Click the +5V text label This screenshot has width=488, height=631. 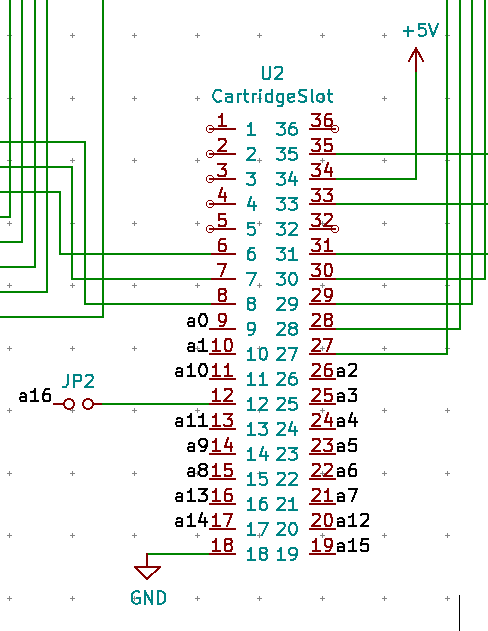click(x=421, y=31)
